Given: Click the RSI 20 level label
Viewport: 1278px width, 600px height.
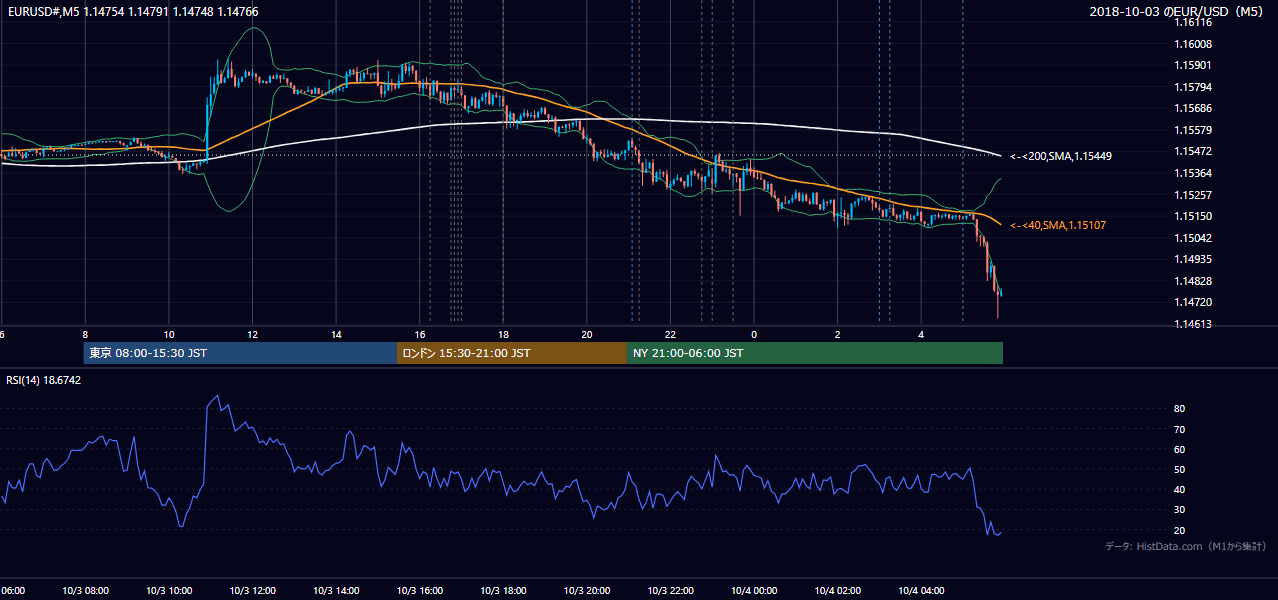Looking at the screenshot, I should click(x=1180, y=530).
